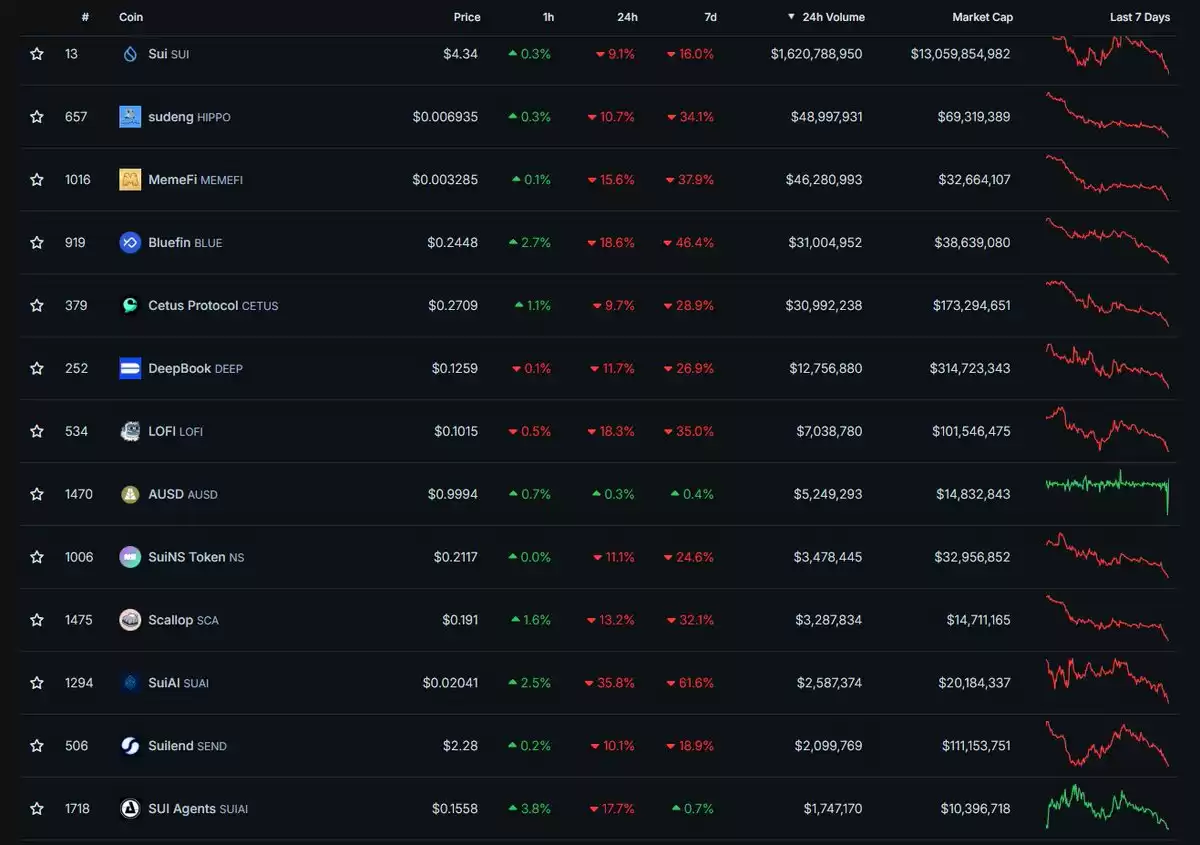The width and height of the screenshot is (1200, 845).
Task: Open the sudeng HIPPO coin page
Action: pos(189,117)
